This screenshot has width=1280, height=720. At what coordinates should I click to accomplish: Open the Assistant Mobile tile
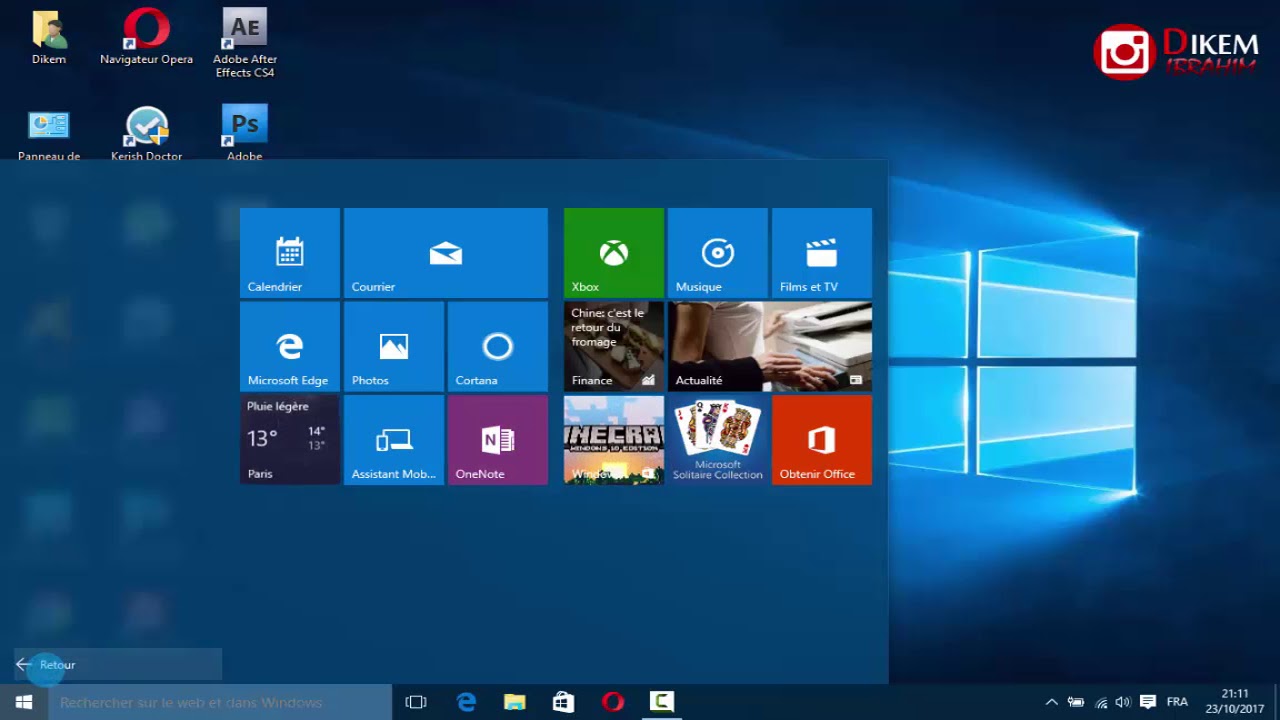[x=394, y=440]
